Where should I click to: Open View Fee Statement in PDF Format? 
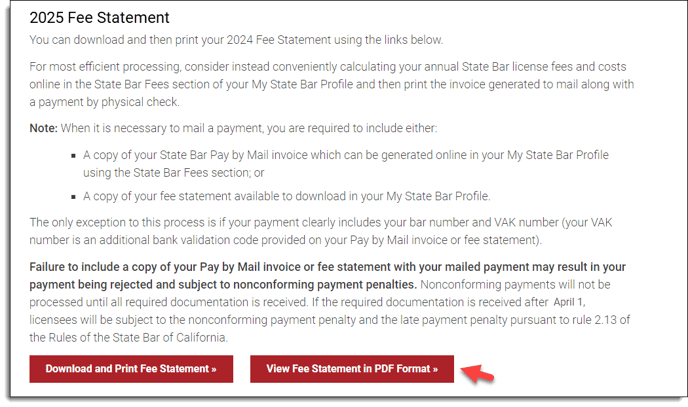(x=352, y=369)
